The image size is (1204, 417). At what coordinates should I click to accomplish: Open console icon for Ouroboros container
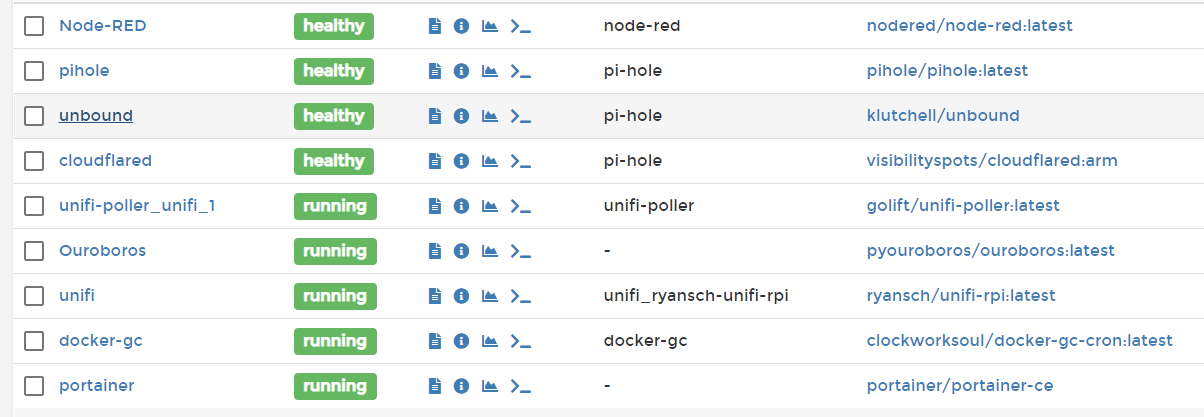pyautogui.click(x=520, y=251)
